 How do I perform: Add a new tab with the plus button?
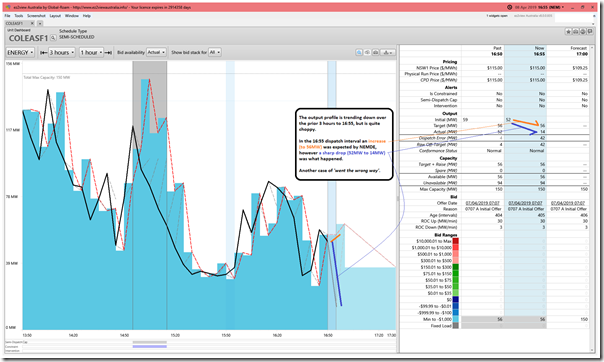pos(40,23)
